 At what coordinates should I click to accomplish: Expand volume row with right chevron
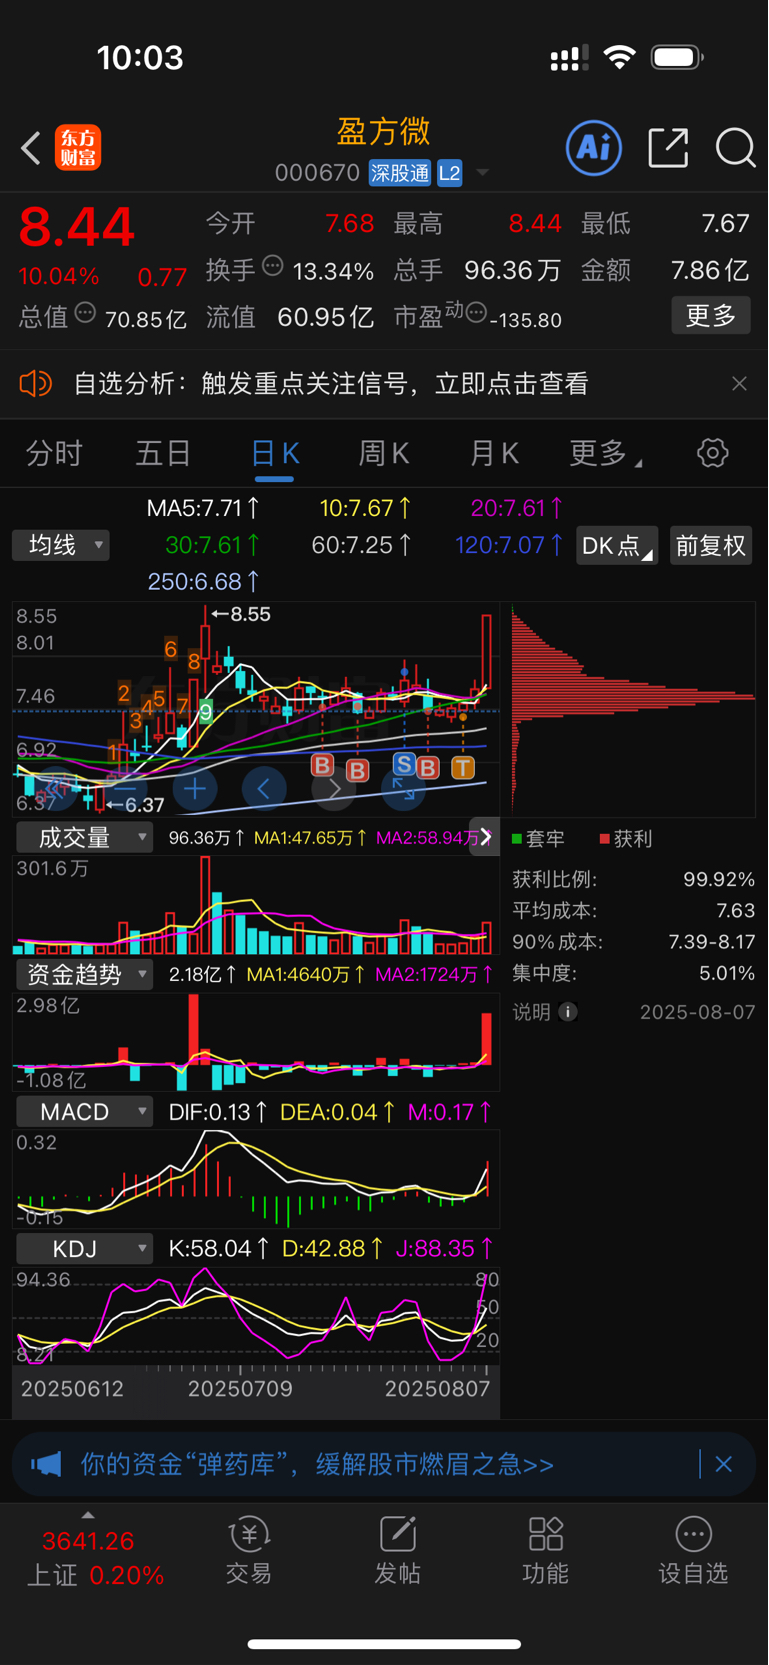485,837
